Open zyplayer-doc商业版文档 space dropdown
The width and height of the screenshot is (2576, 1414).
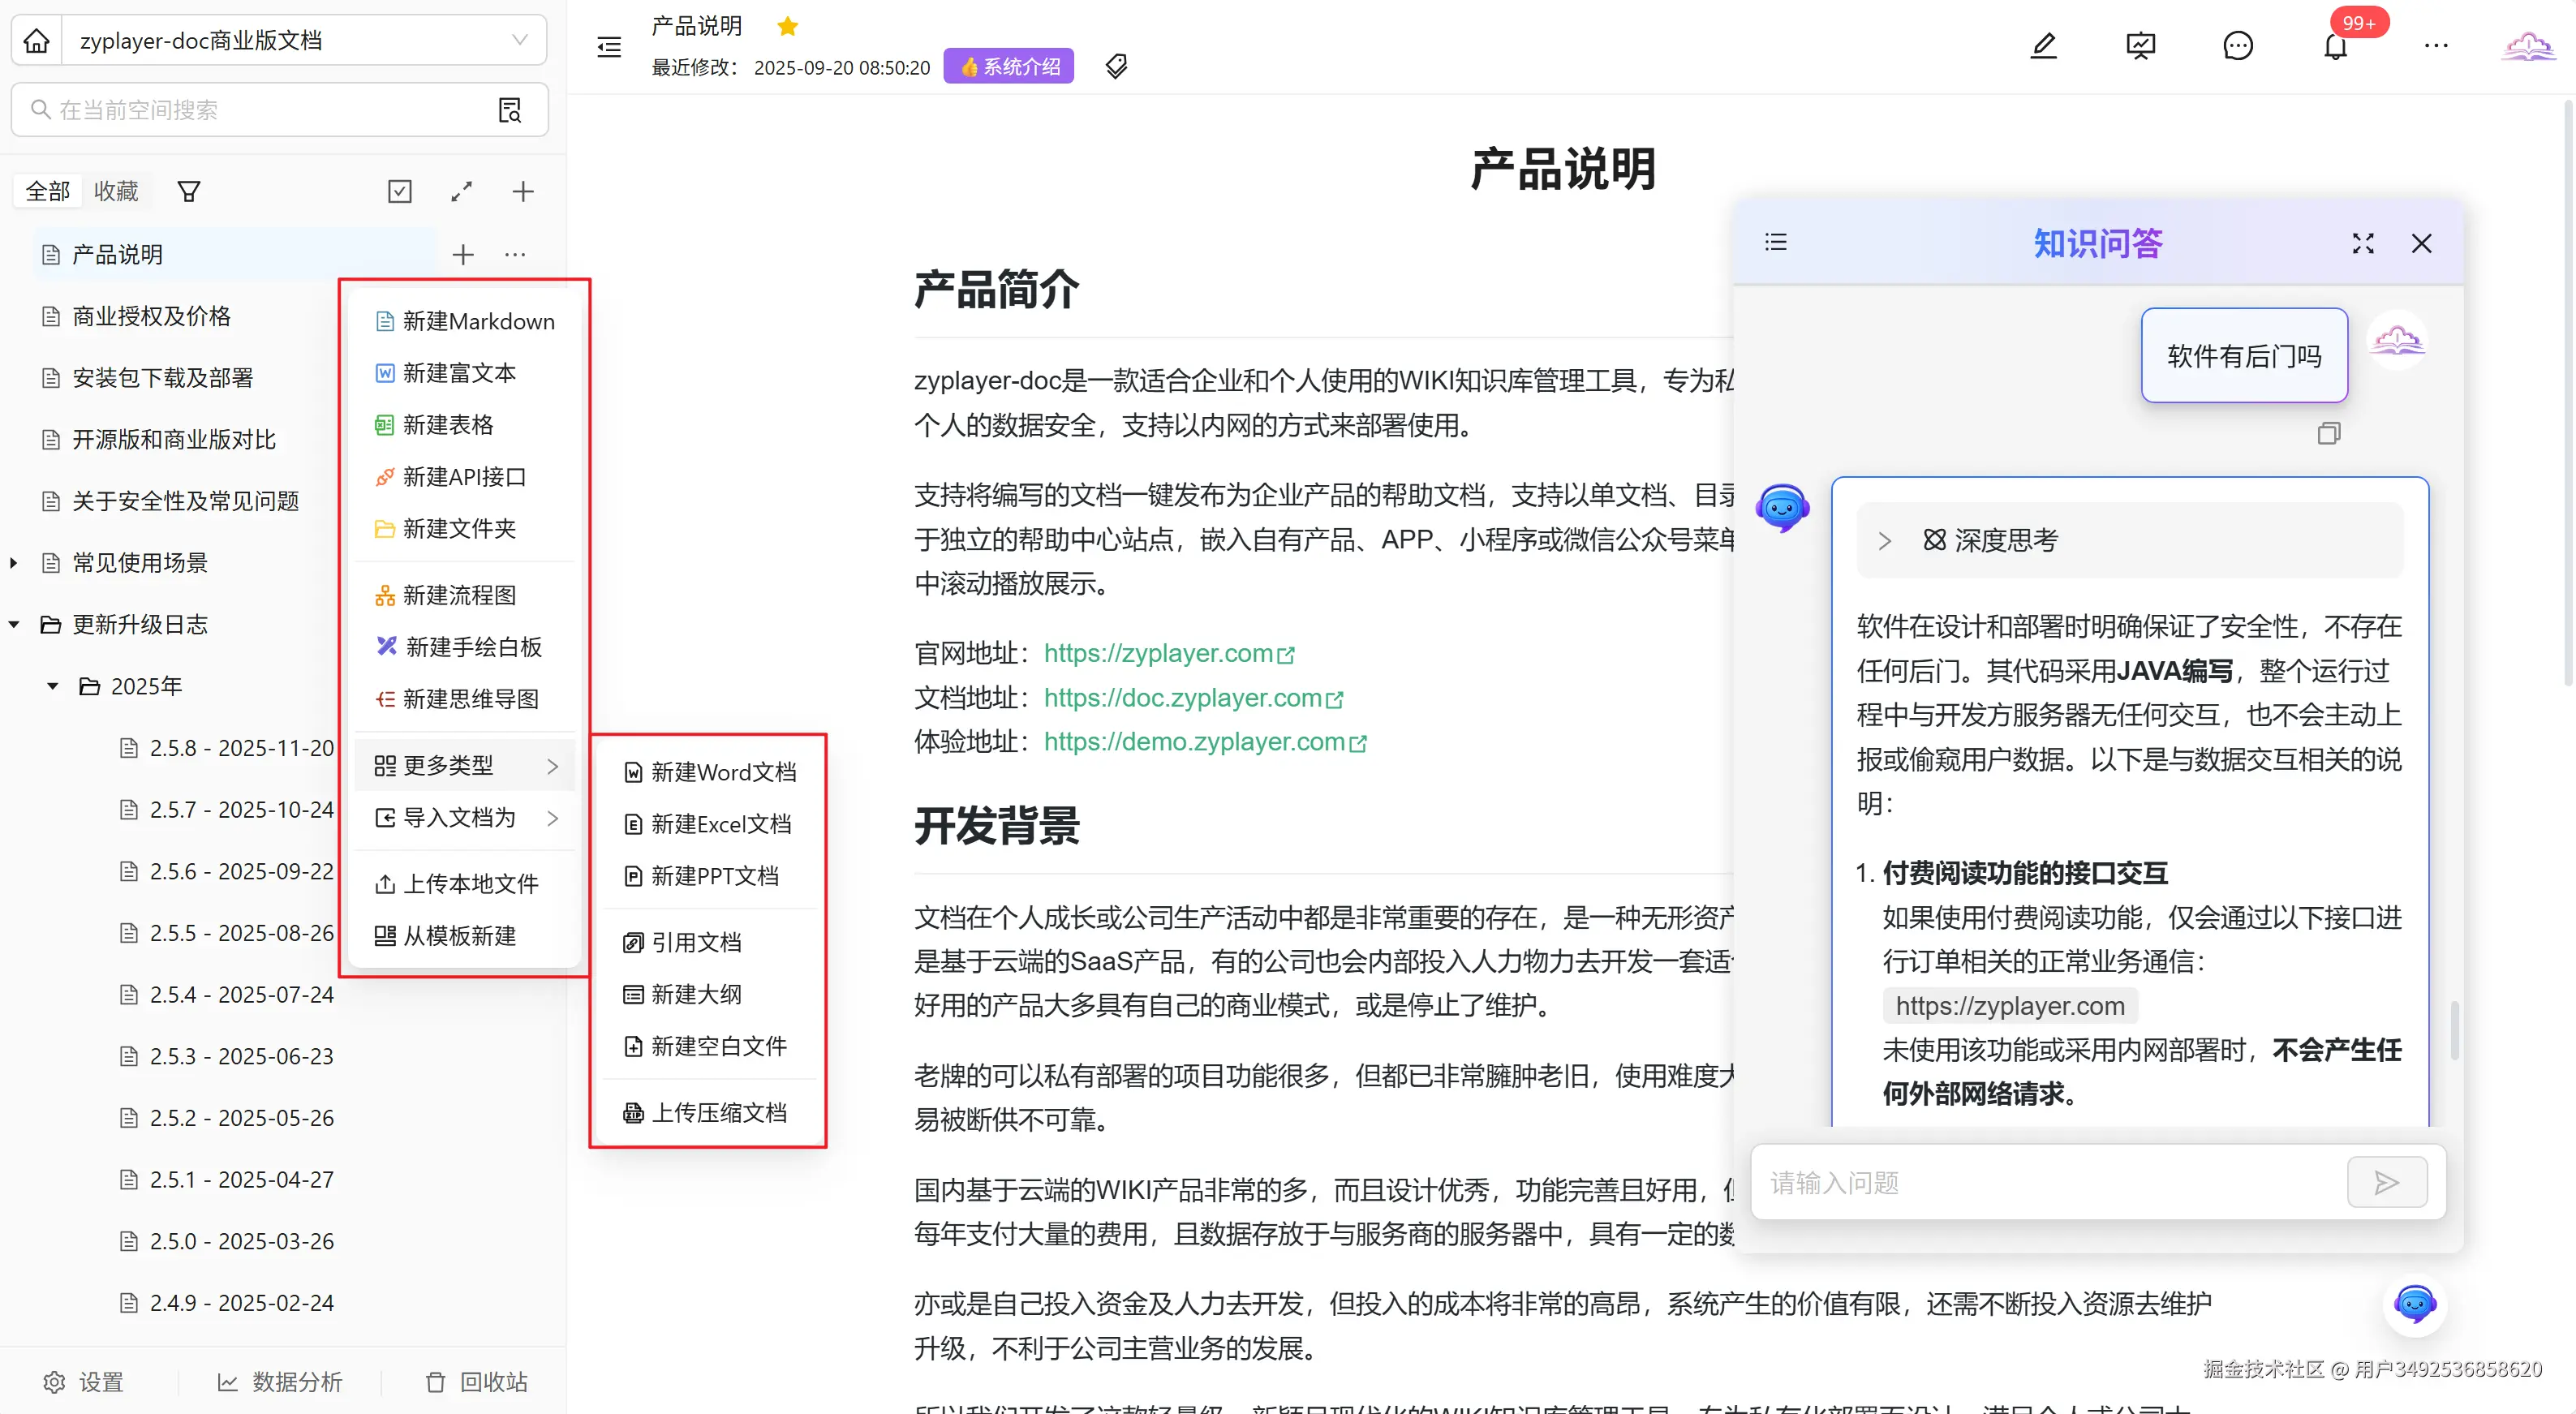click(300, 41)
